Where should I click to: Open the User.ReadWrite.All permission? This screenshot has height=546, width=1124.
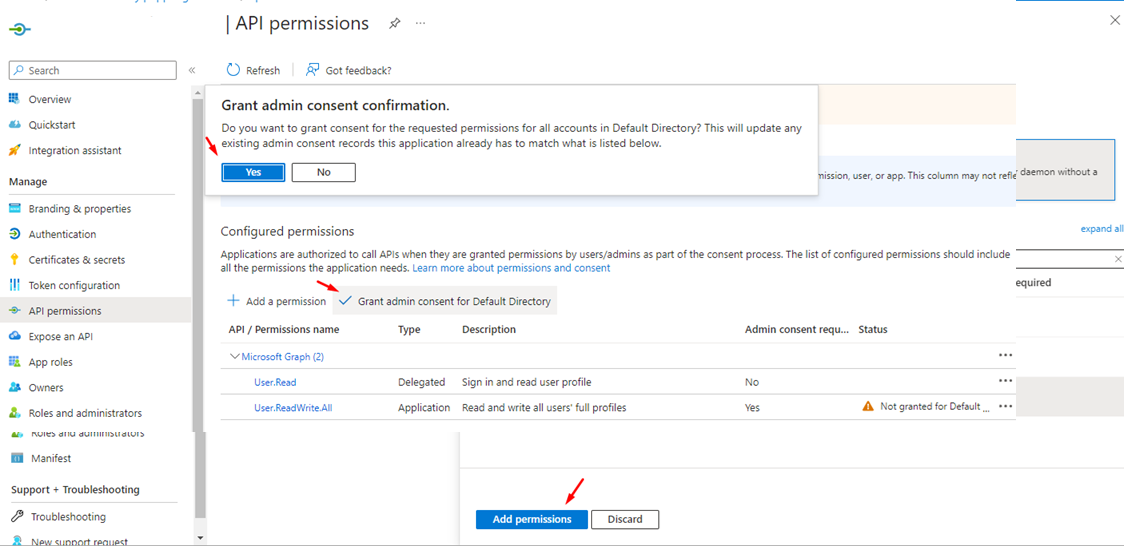(293, 408)
